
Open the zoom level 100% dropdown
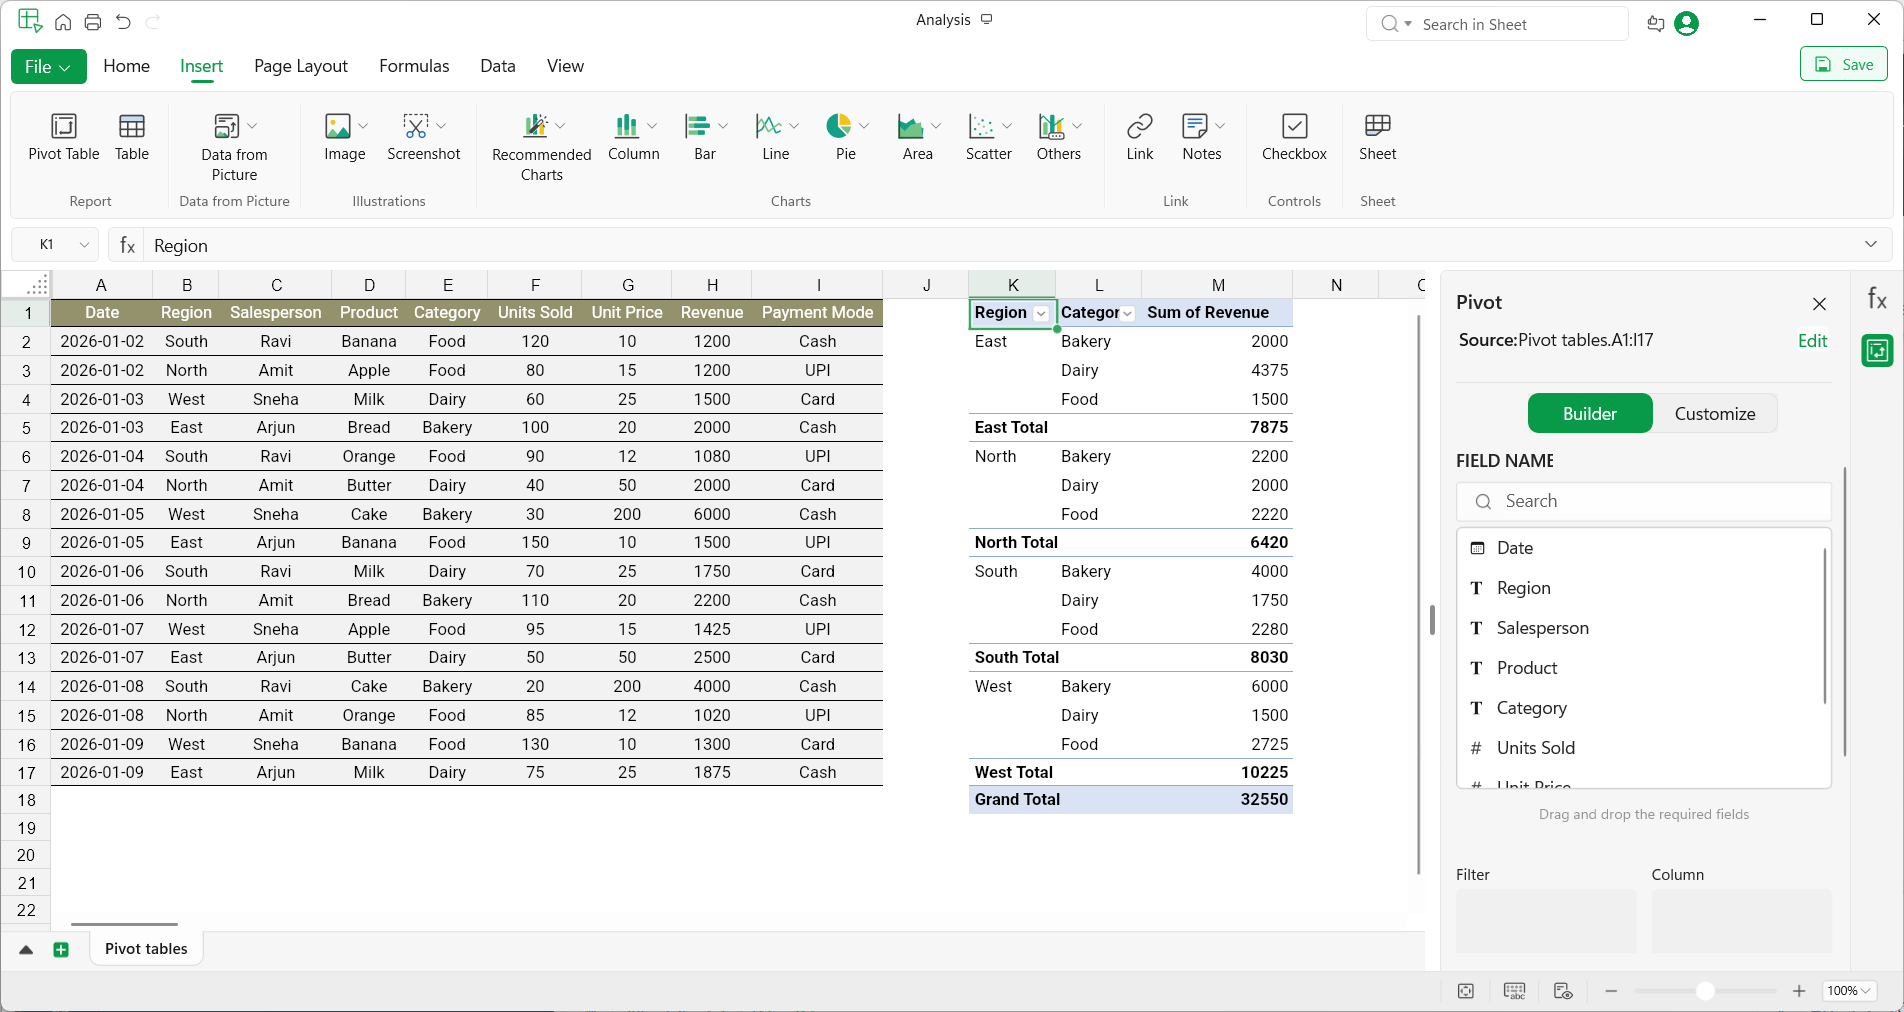(x=1849, y=991)
